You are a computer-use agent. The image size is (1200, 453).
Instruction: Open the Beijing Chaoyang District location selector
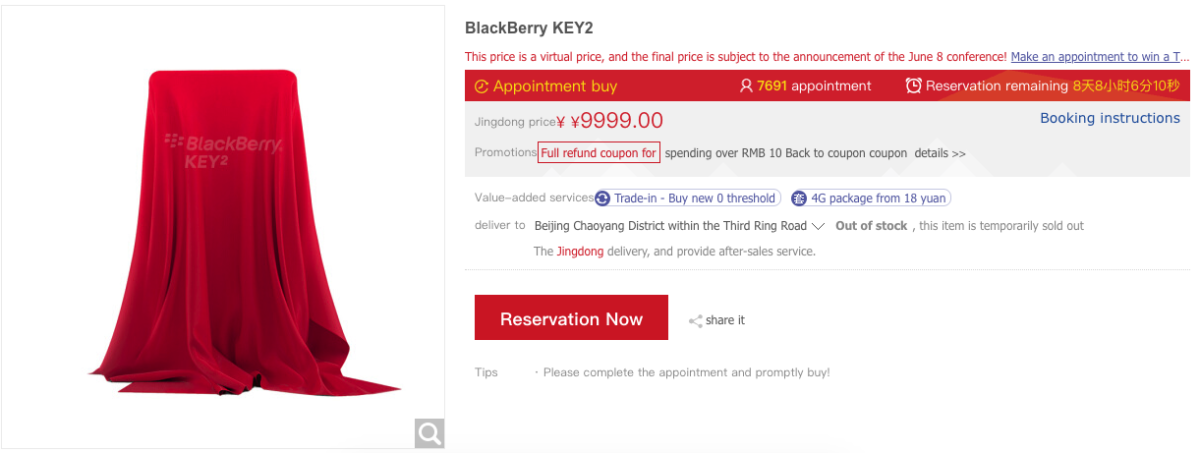tap(670, 226)
